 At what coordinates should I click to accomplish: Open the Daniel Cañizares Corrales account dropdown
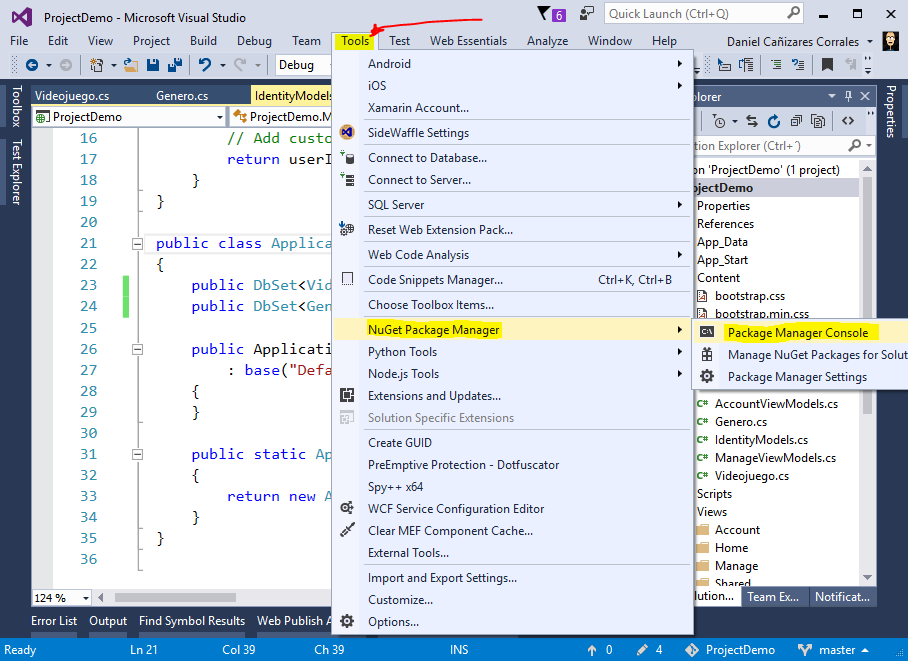[869, 42]
